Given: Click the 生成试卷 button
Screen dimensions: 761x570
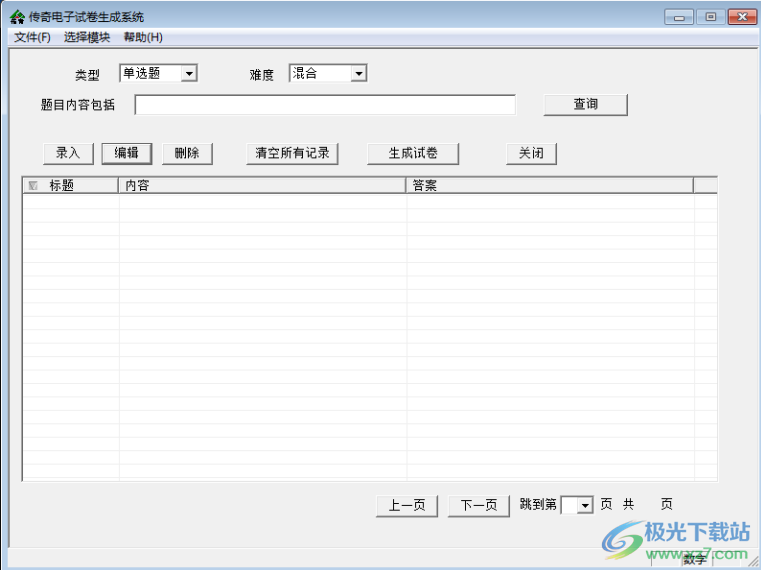Looking at the screenshot, I should [x=413, y=153].
